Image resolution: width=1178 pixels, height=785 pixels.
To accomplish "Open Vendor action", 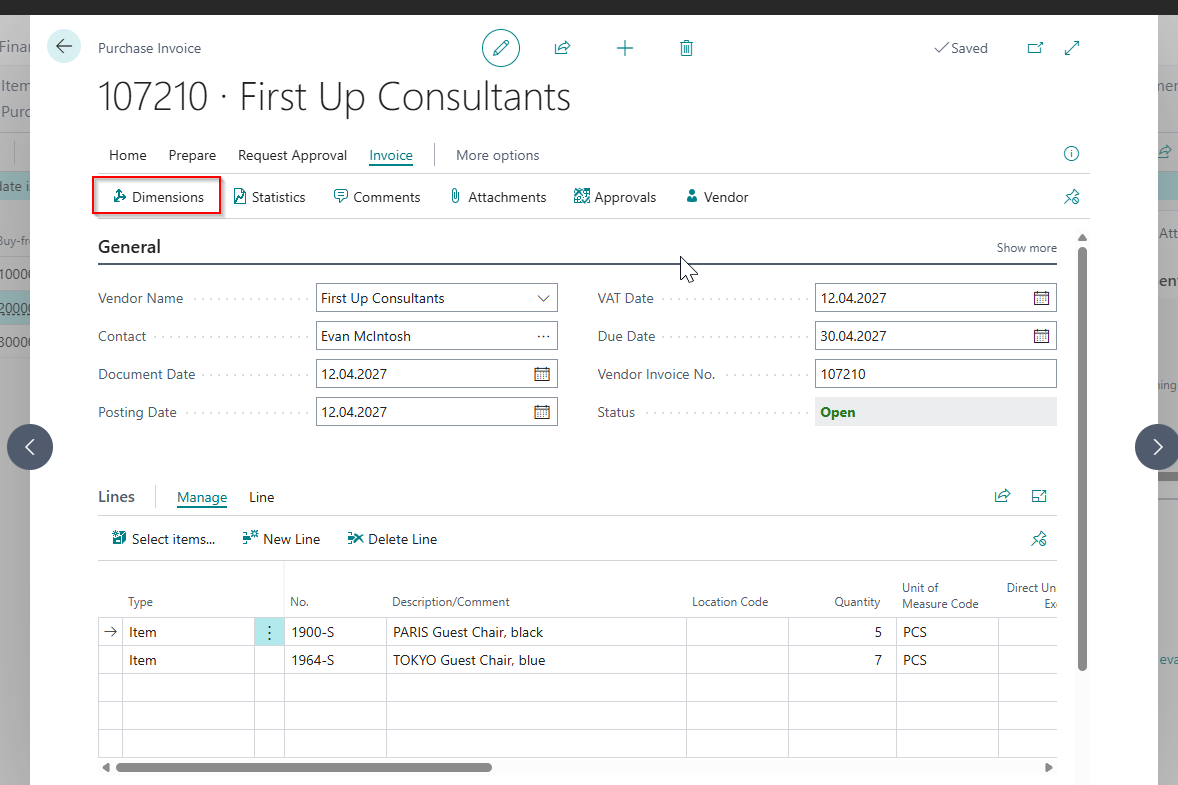I will (717, 197).
